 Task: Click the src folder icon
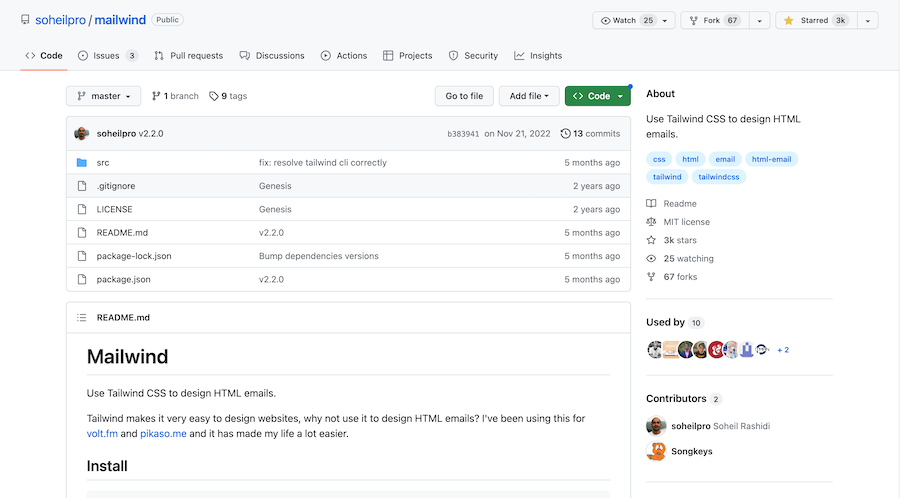83,163
